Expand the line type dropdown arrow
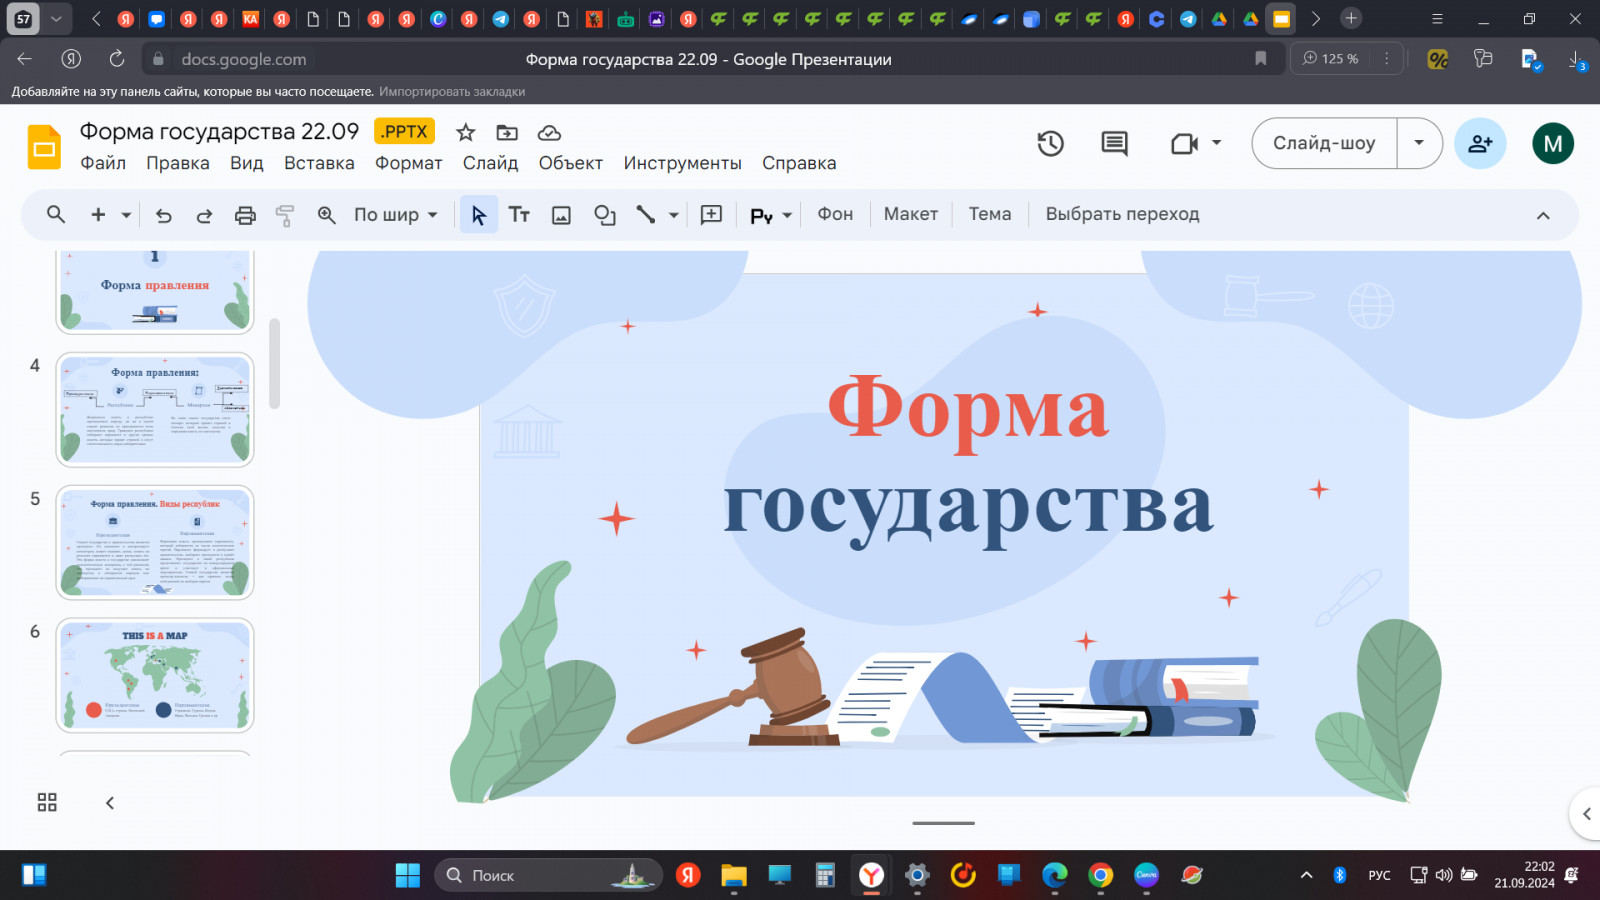This screenshot has width=1600, height=900. (674, 214)
